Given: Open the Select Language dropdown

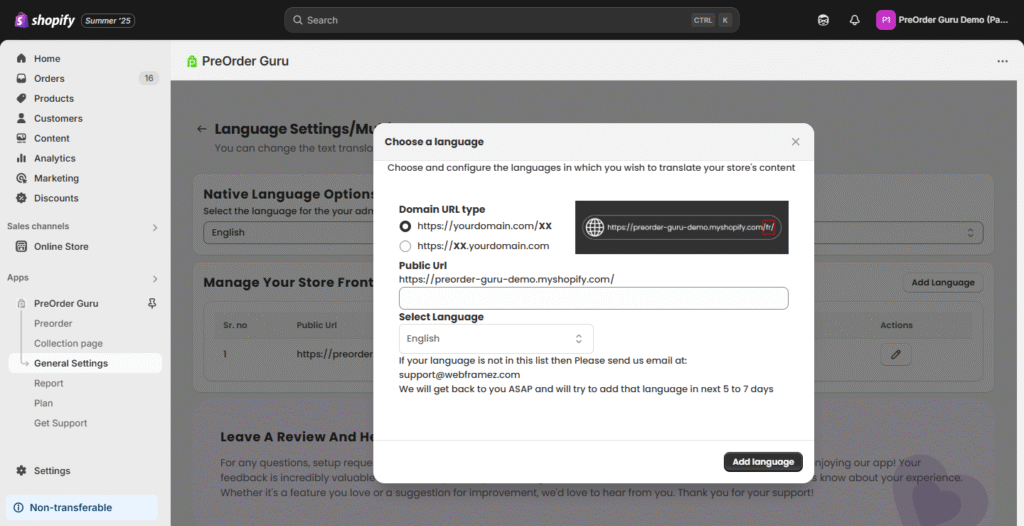Looking at the screenshot, I should (495, 339).
